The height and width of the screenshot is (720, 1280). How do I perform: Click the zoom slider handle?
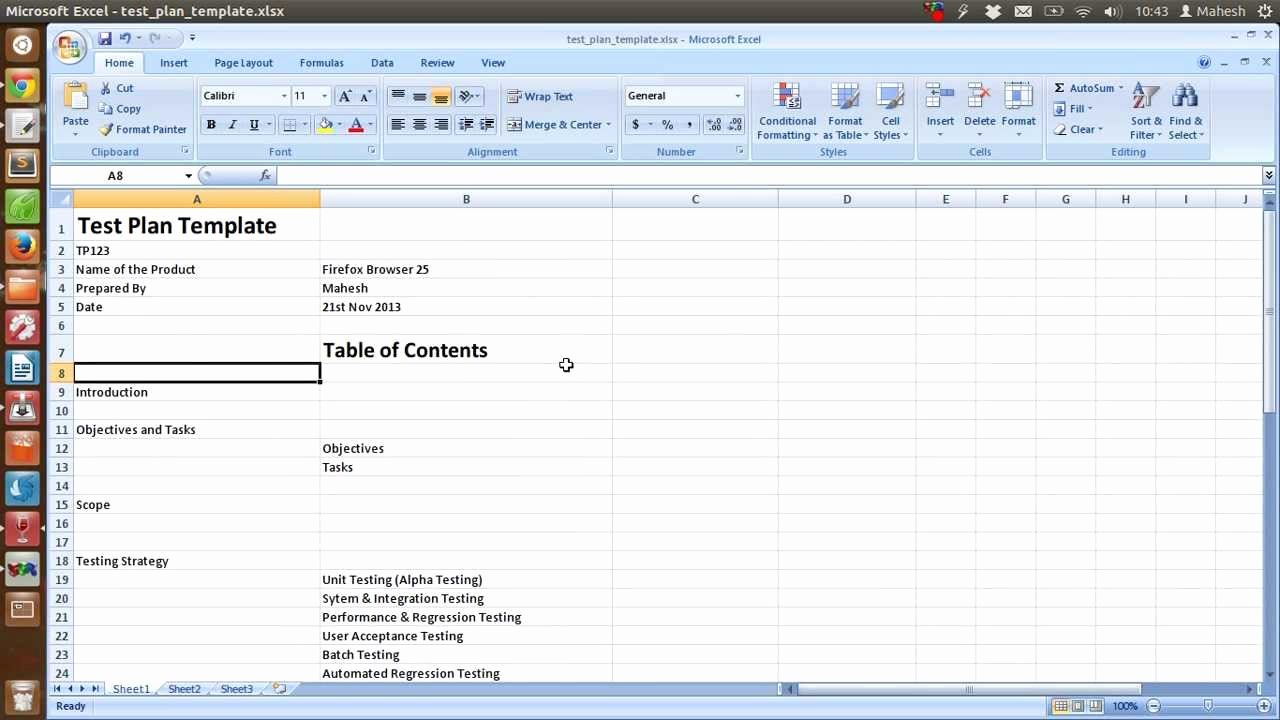point(1208,706)
